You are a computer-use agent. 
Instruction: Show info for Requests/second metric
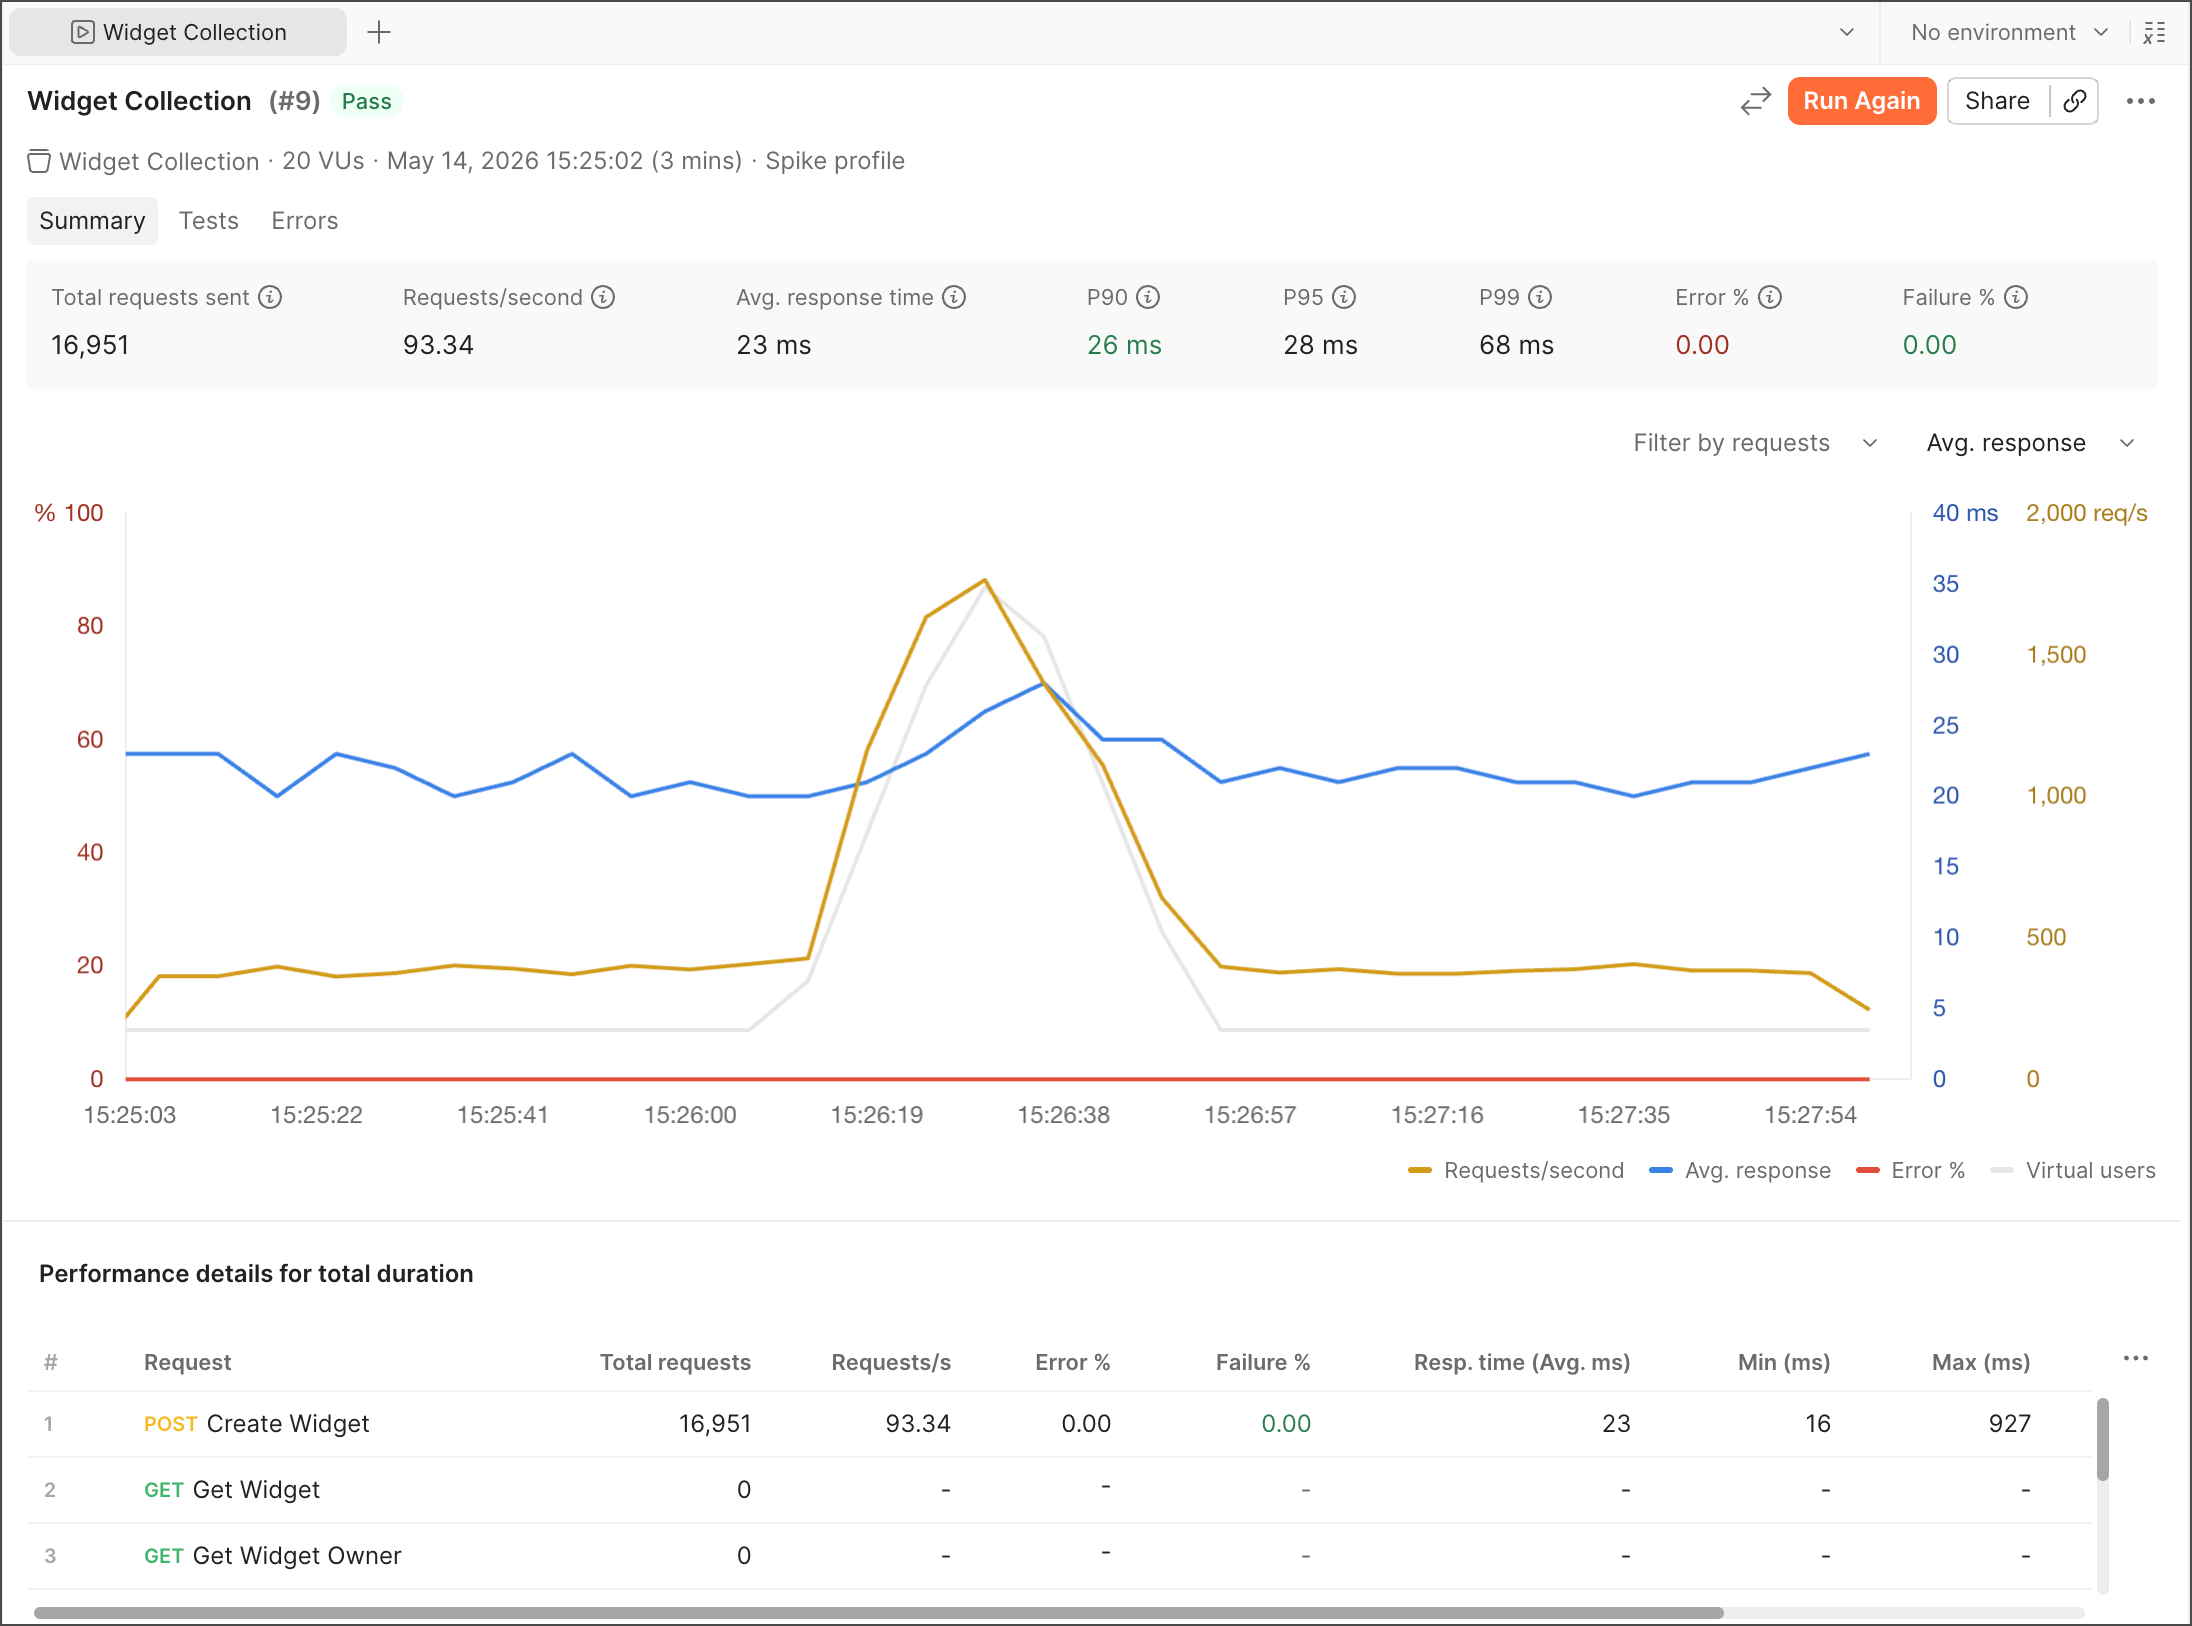(603, 297)
